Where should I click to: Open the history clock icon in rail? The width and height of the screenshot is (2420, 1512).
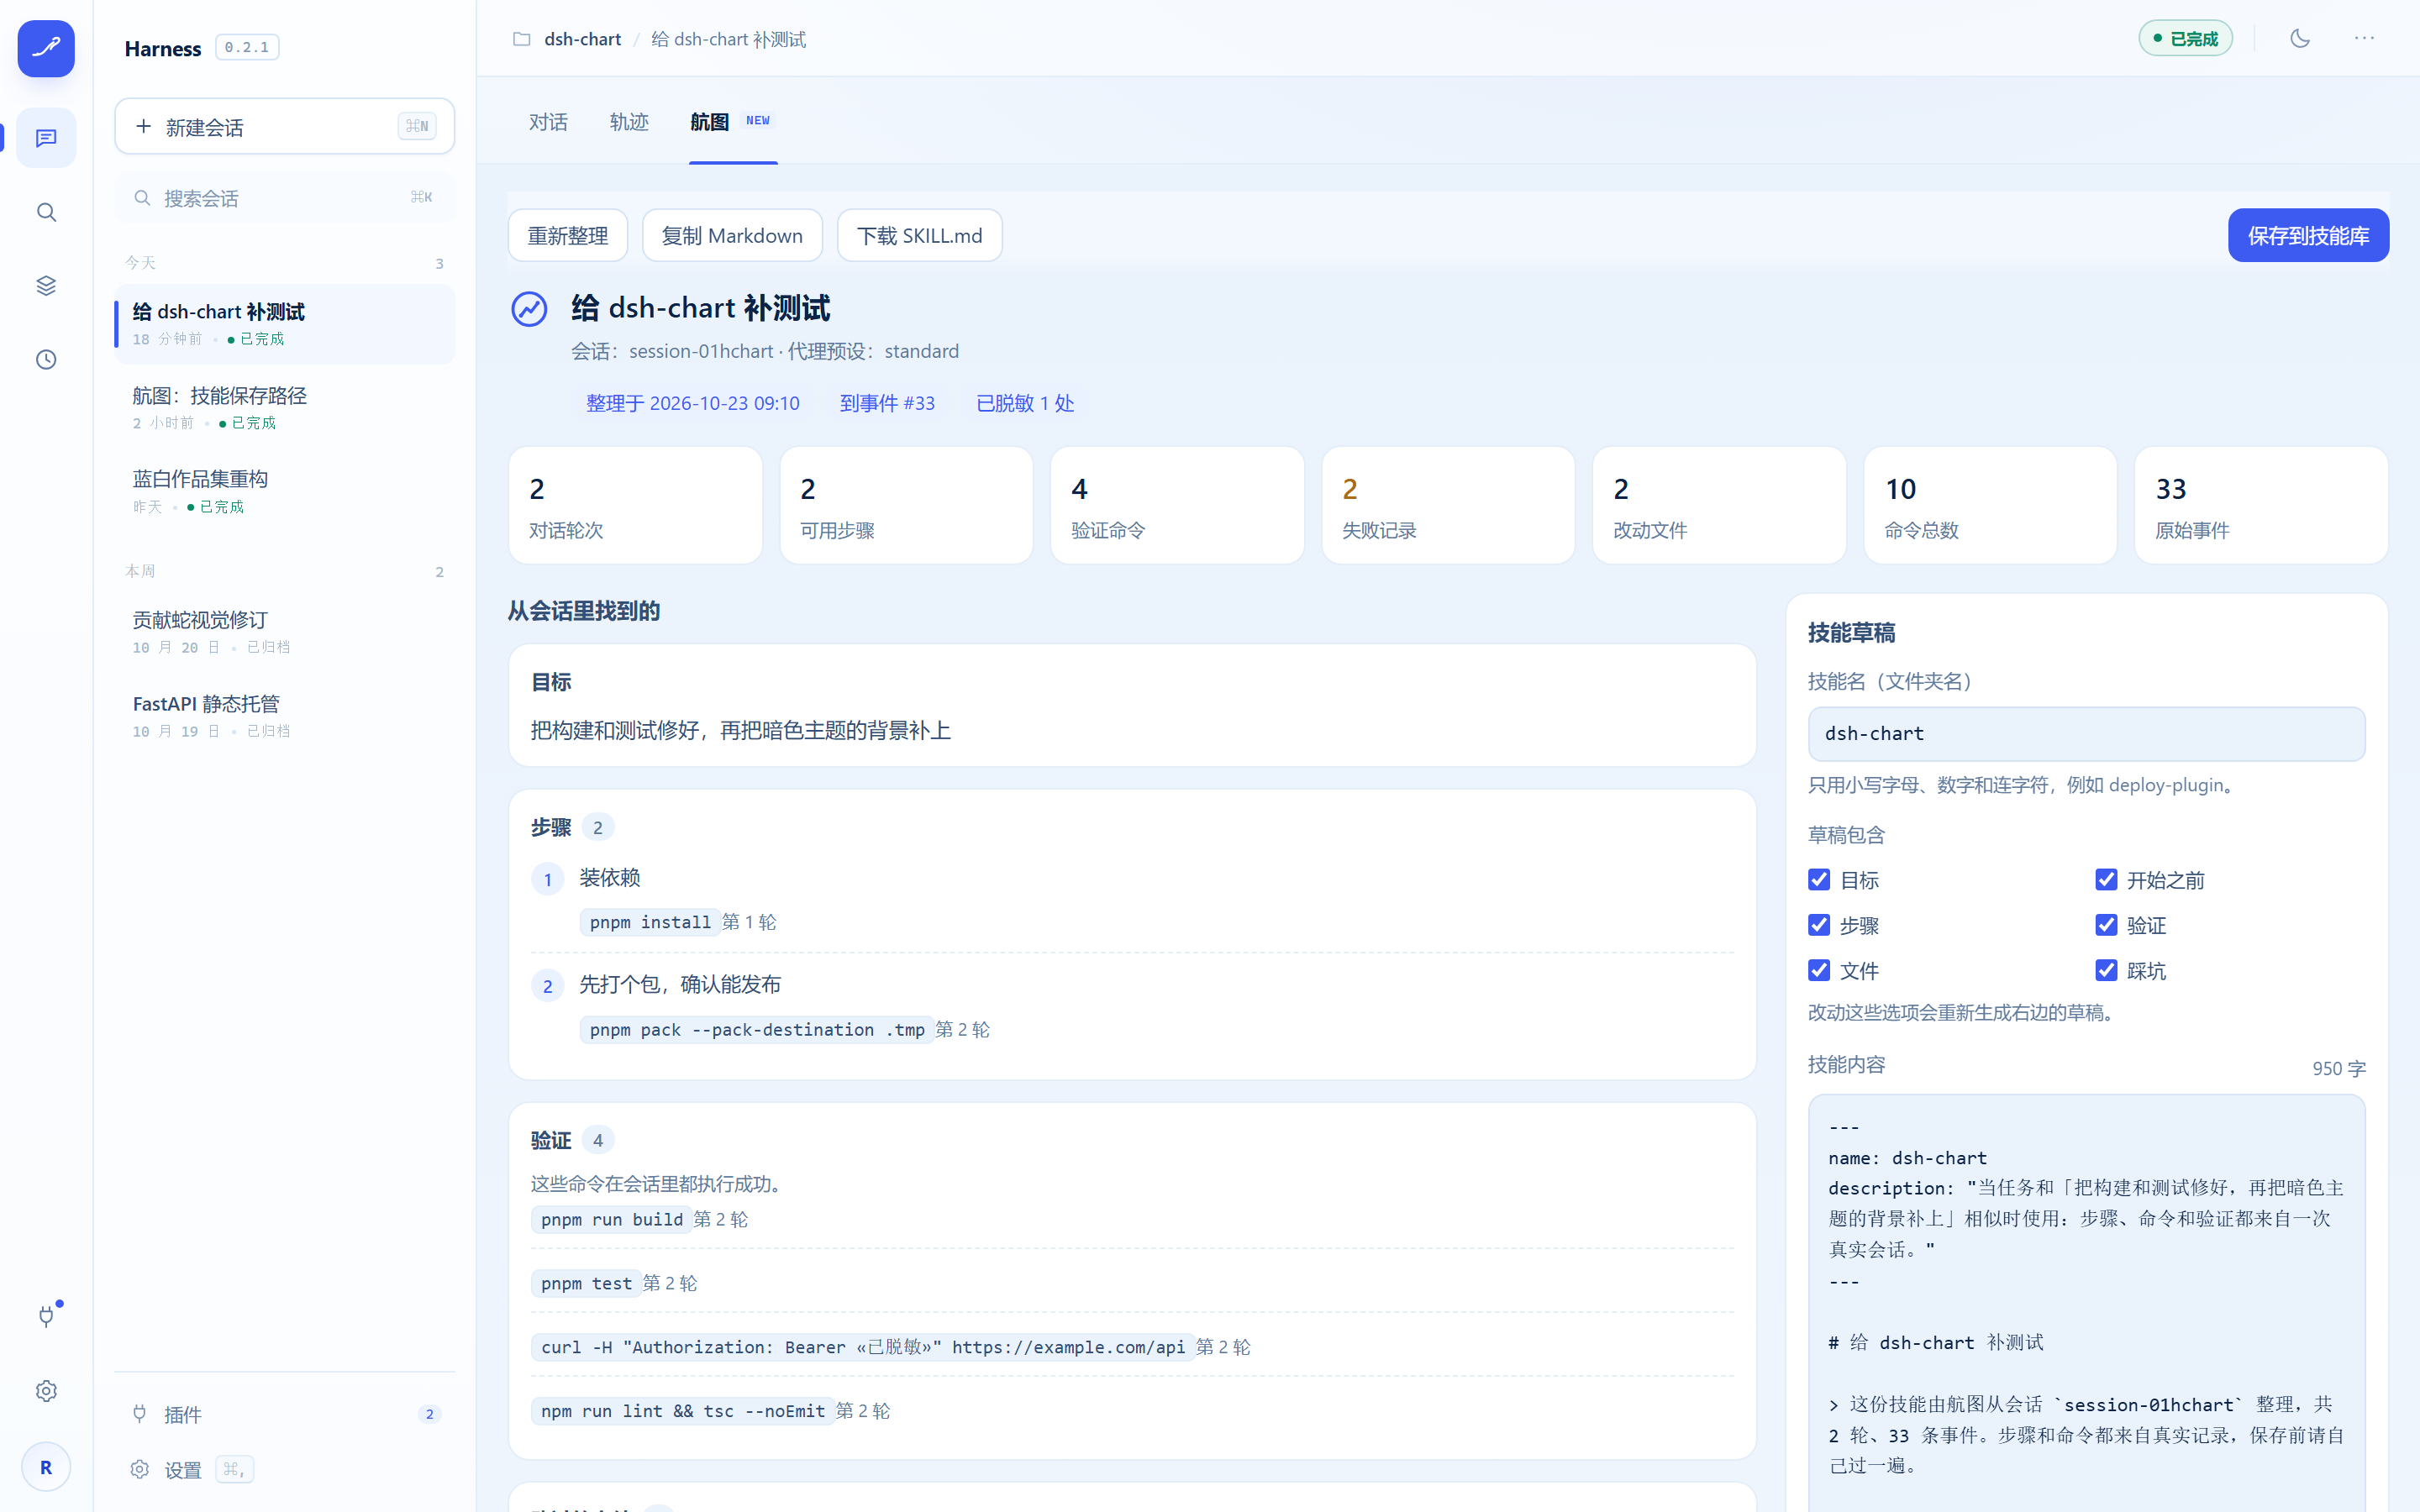coord(46,359)
